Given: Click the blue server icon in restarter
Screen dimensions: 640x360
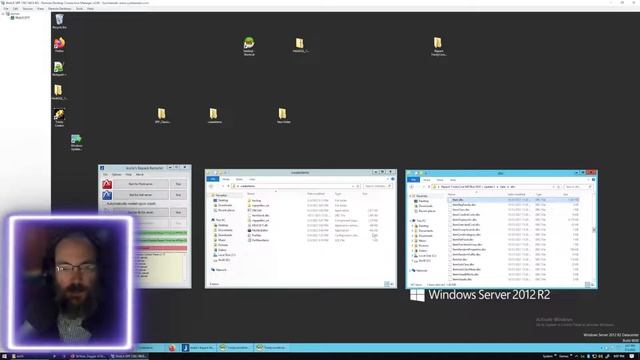Looking at the screenshot, I should pos(107,195).
